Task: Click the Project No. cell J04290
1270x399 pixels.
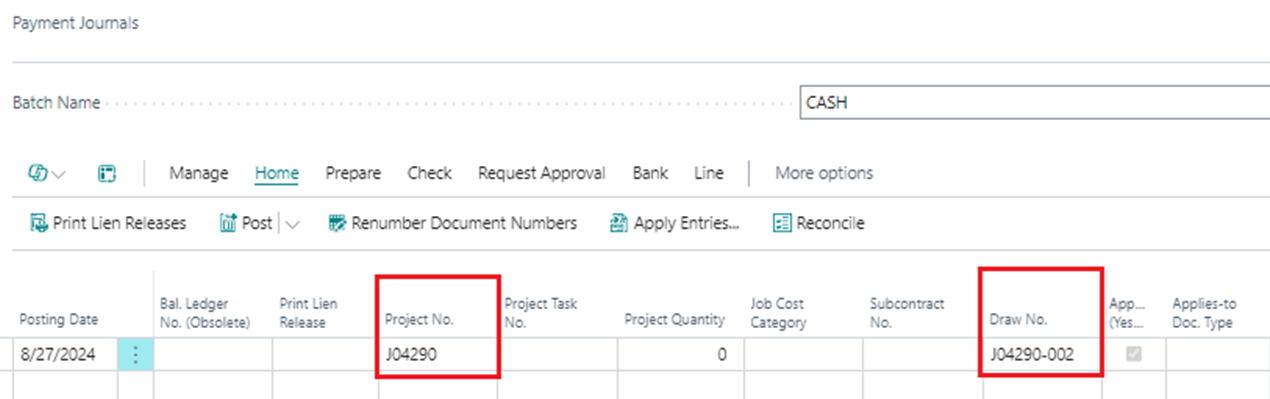Action: pos(437,355)
